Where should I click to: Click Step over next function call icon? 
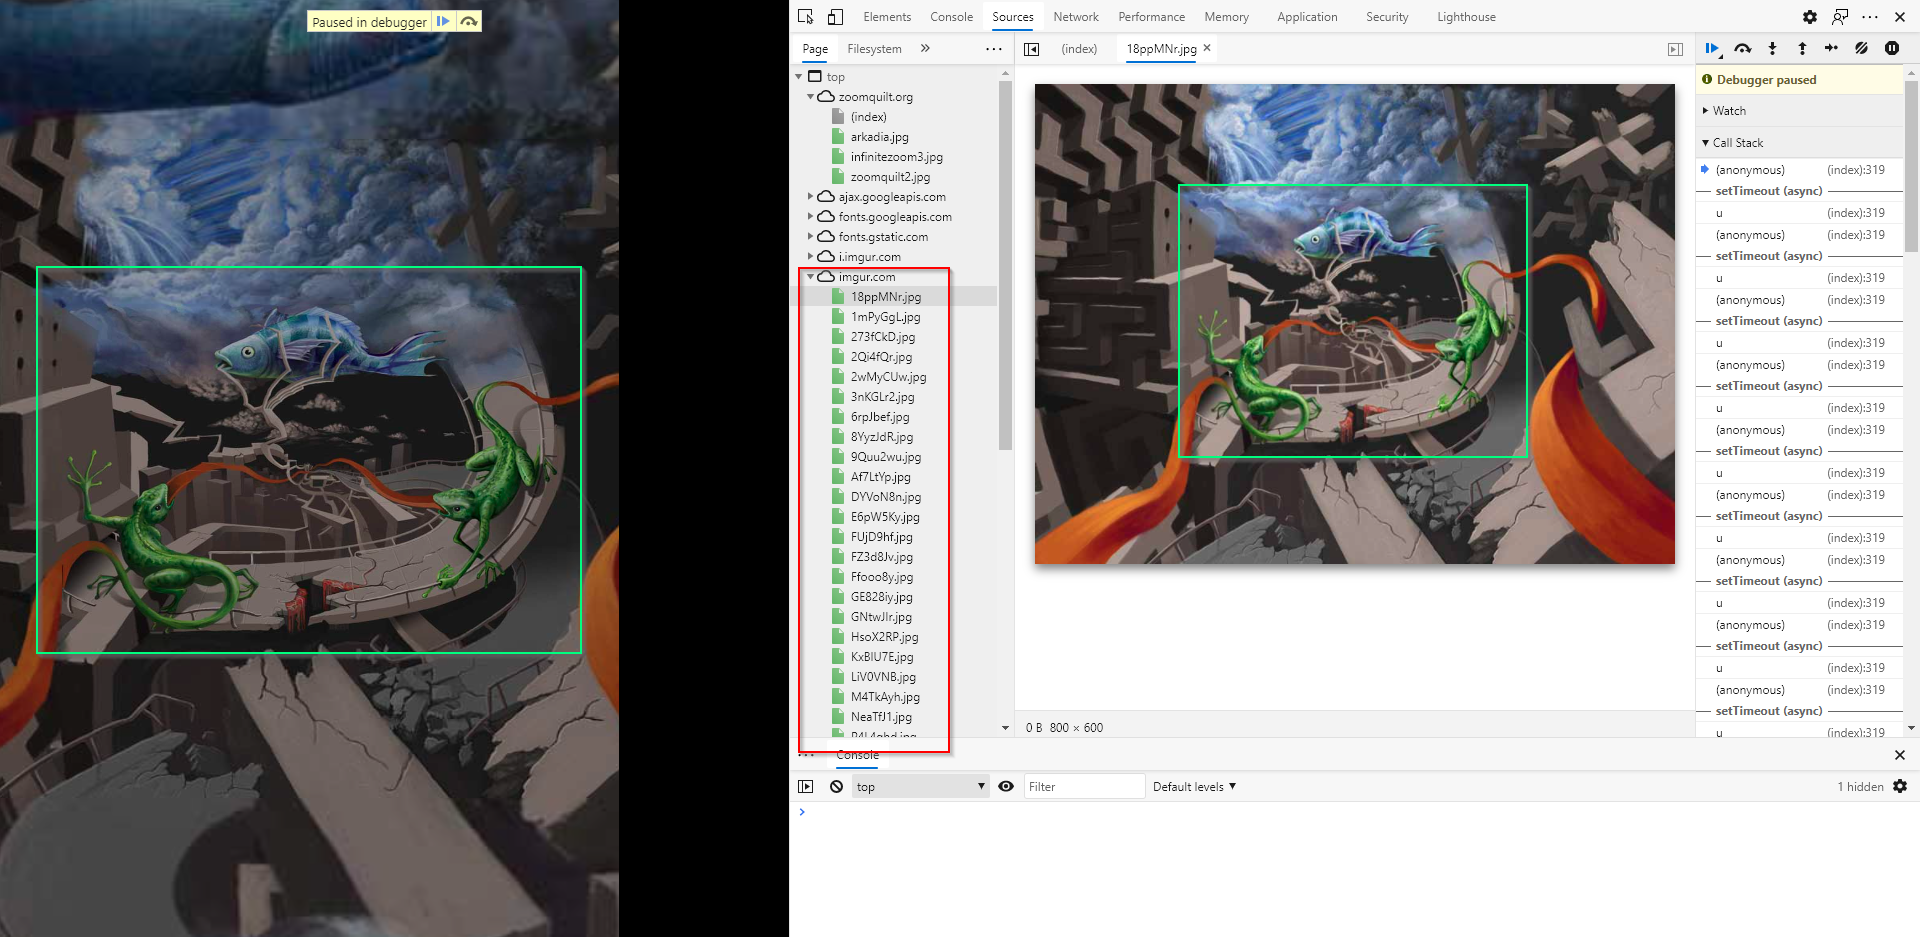tap(1743, 48)
